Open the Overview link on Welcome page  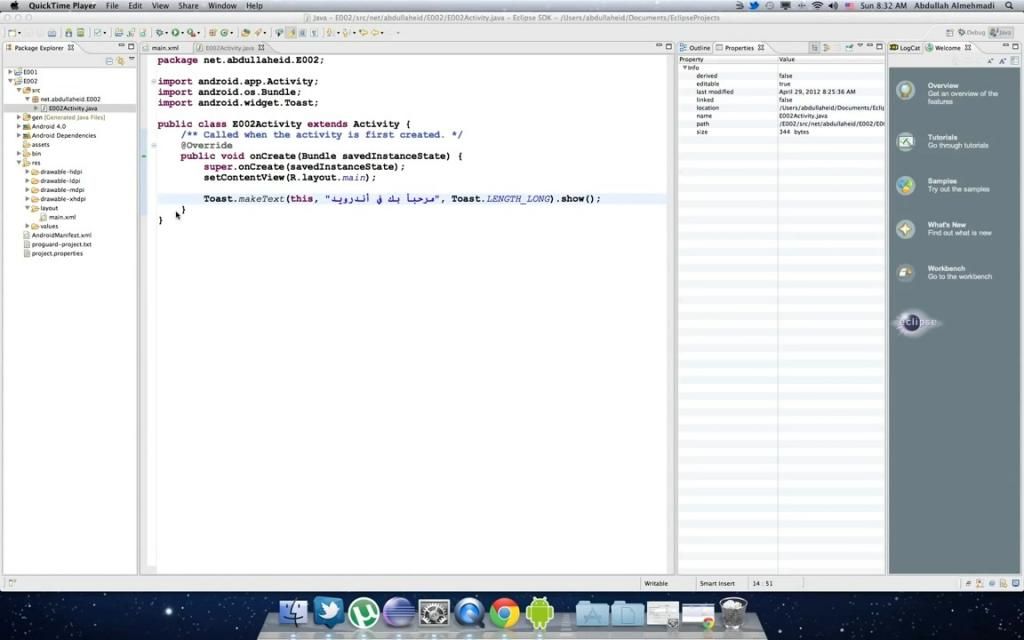coord(943,86)
